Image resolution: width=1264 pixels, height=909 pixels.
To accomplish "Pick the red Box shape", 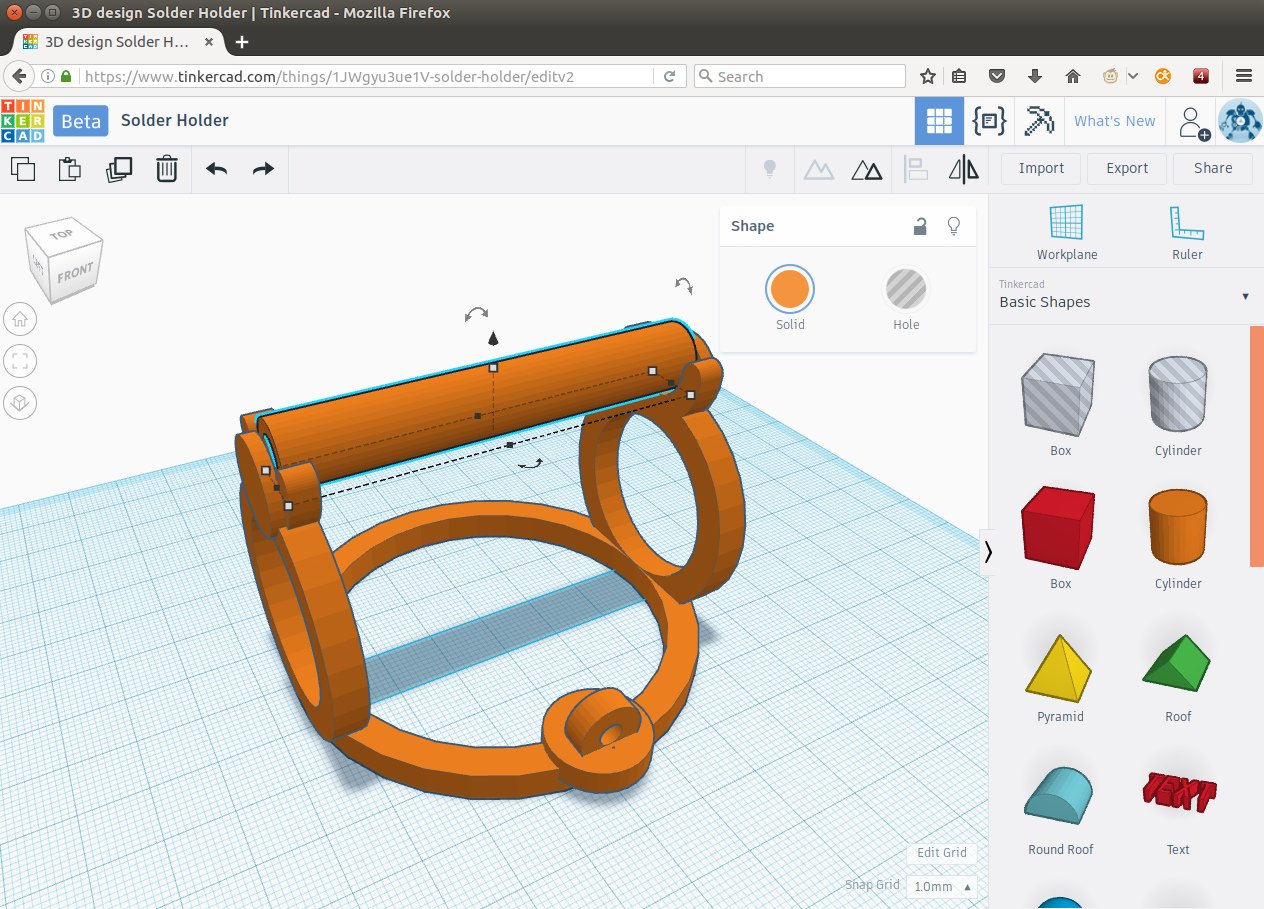I will click(x=1060, y=529).
